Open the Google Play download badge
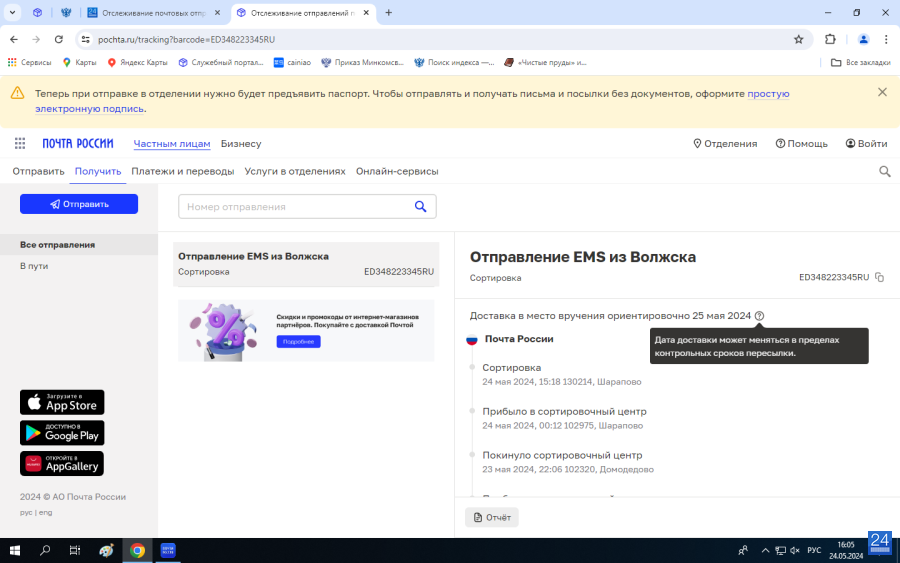The height and width of the screenshot is (563, 900). pos(62,433)
